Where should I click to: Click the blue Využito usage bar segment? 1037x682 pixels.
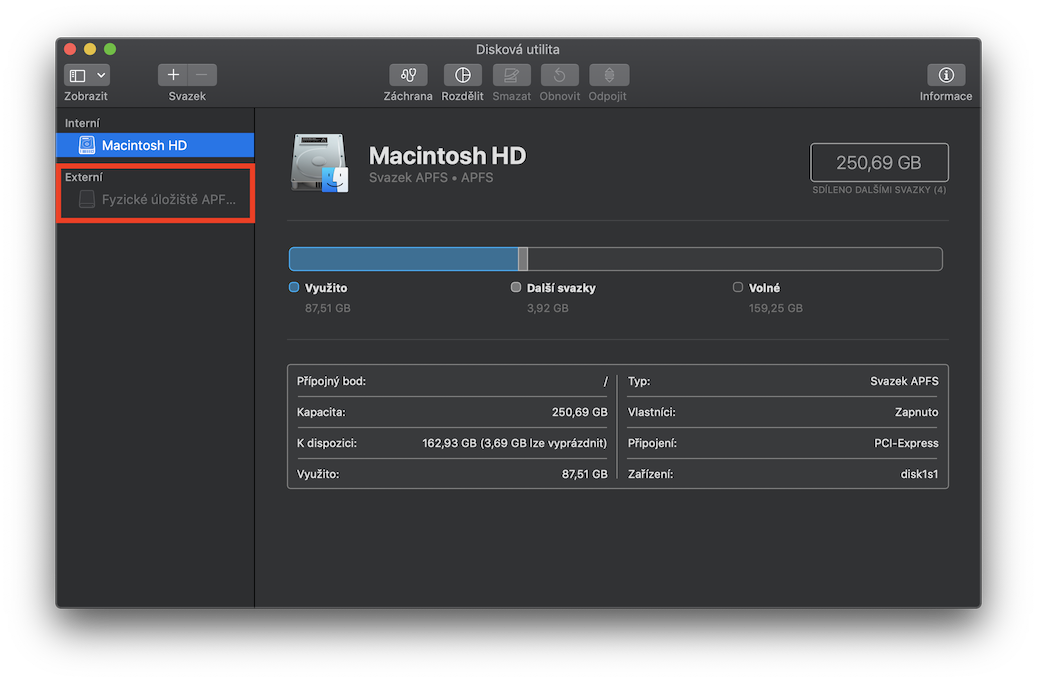403,259
